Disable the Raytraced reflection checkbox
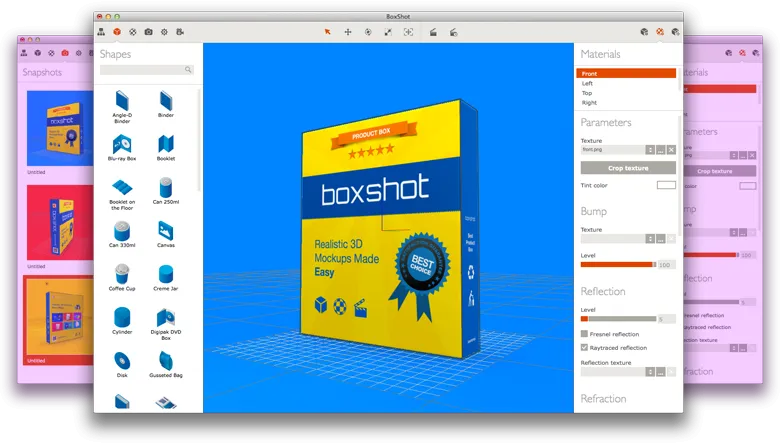 (x=585, y=347)
